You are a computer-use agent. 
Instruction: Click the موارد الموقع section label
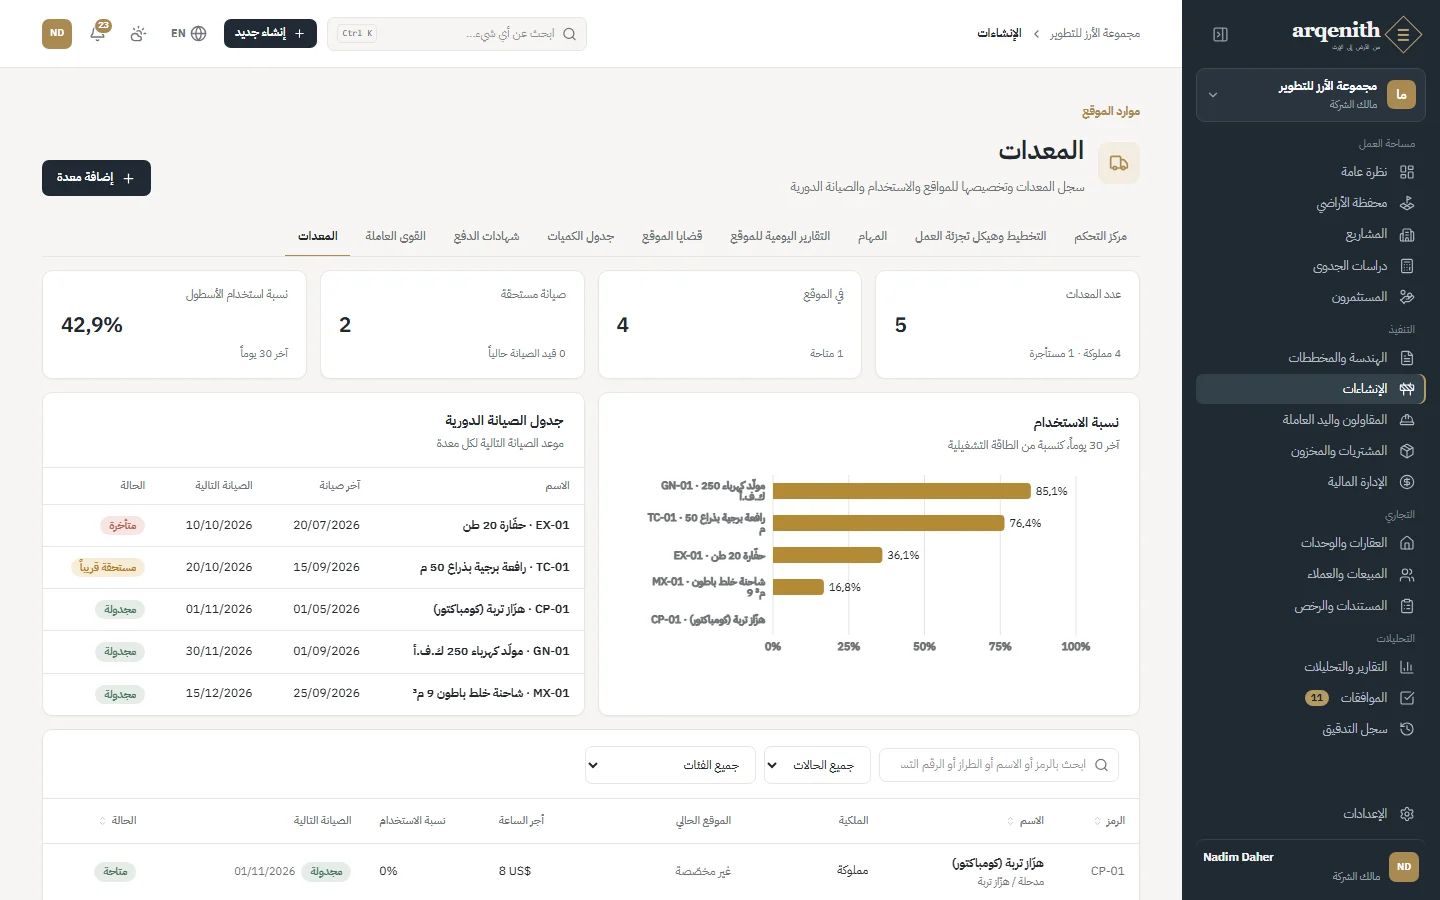1111,111
